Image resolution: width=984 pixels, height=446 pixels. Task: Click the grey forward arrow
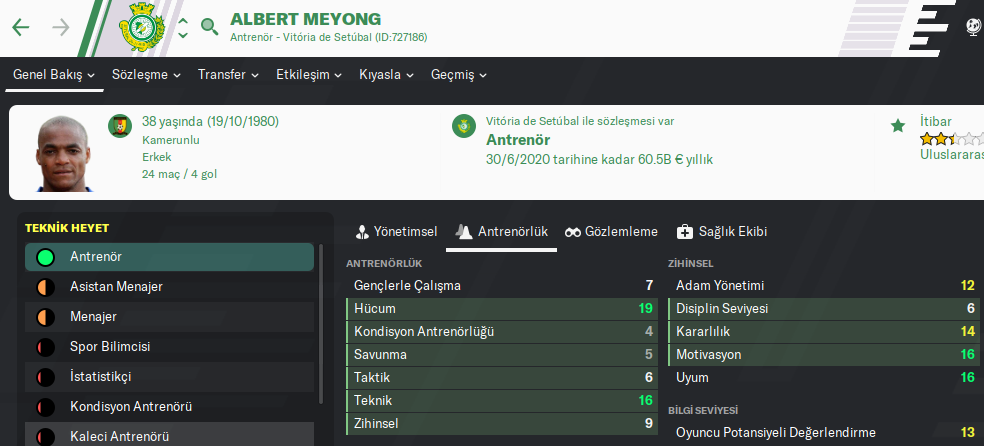pos(61,27)
